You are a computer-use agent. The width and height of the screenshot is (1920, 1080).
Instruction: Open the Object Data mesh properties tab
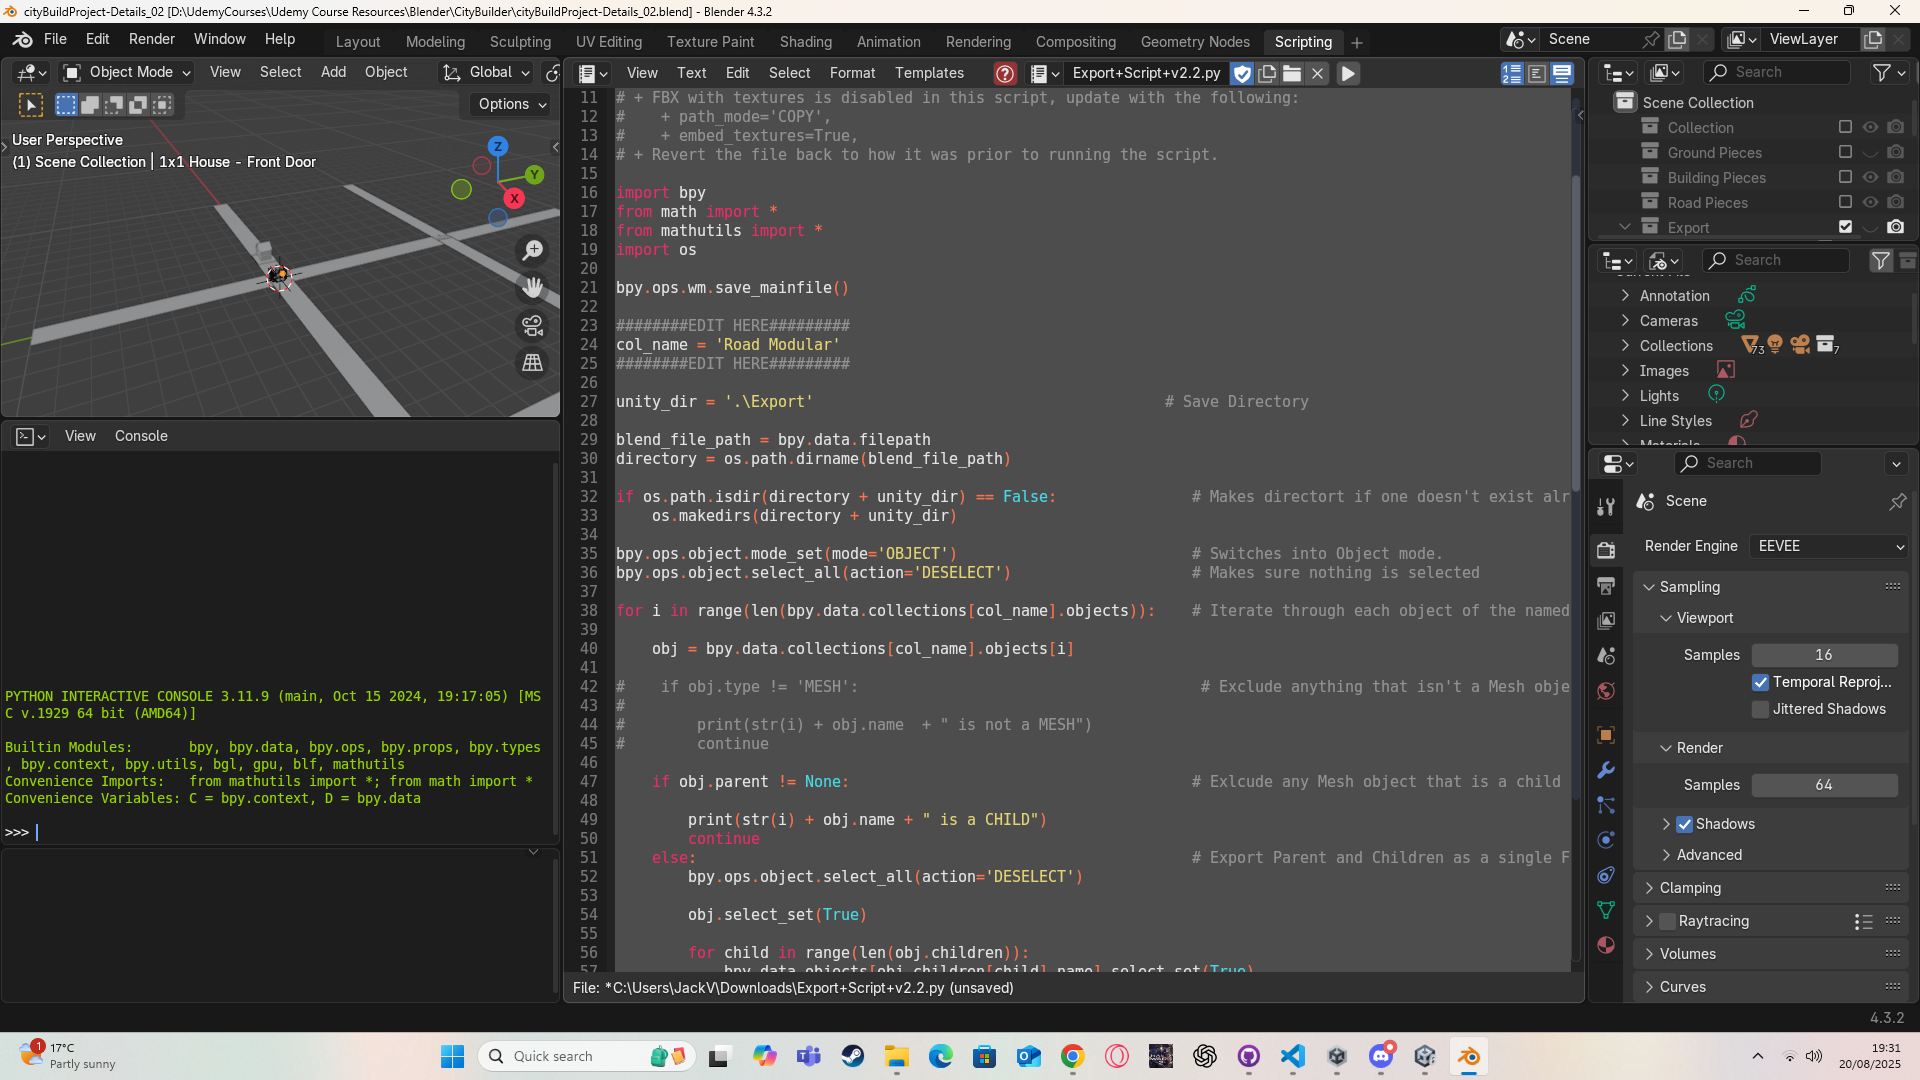point(1606,910)
